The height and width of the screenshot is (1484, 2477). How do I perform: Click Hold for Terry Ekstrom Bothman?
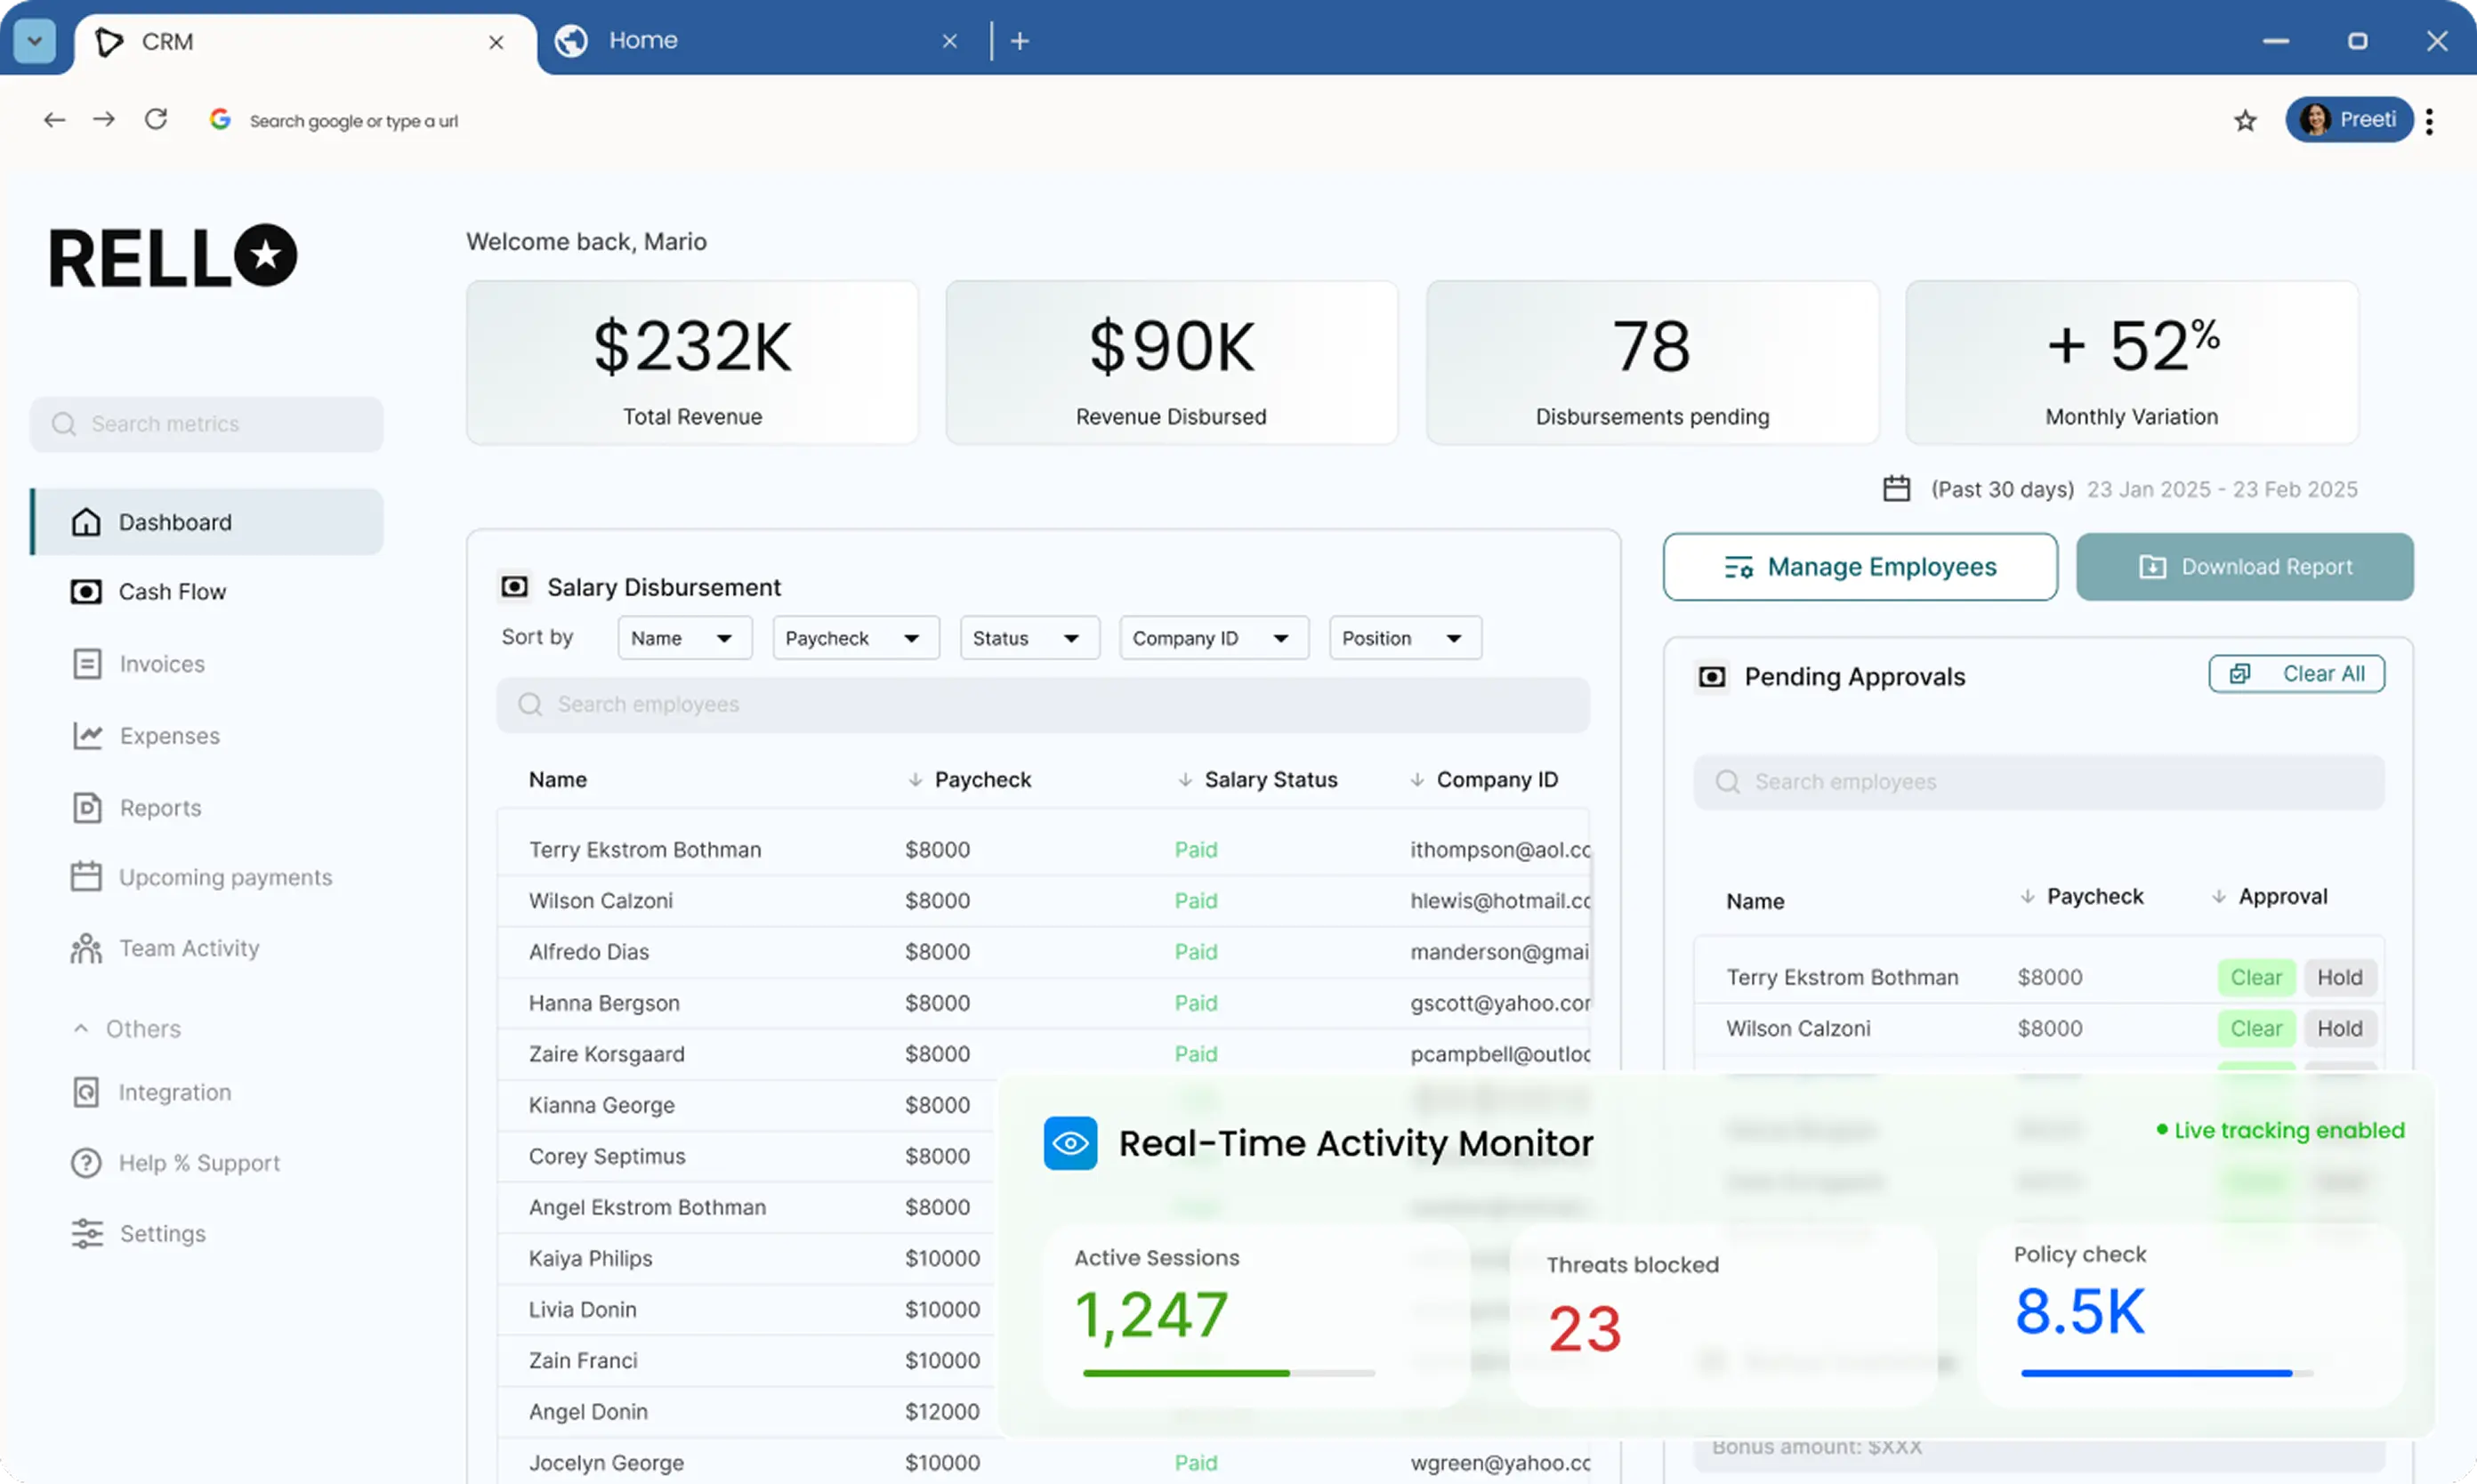(2340, 977)
